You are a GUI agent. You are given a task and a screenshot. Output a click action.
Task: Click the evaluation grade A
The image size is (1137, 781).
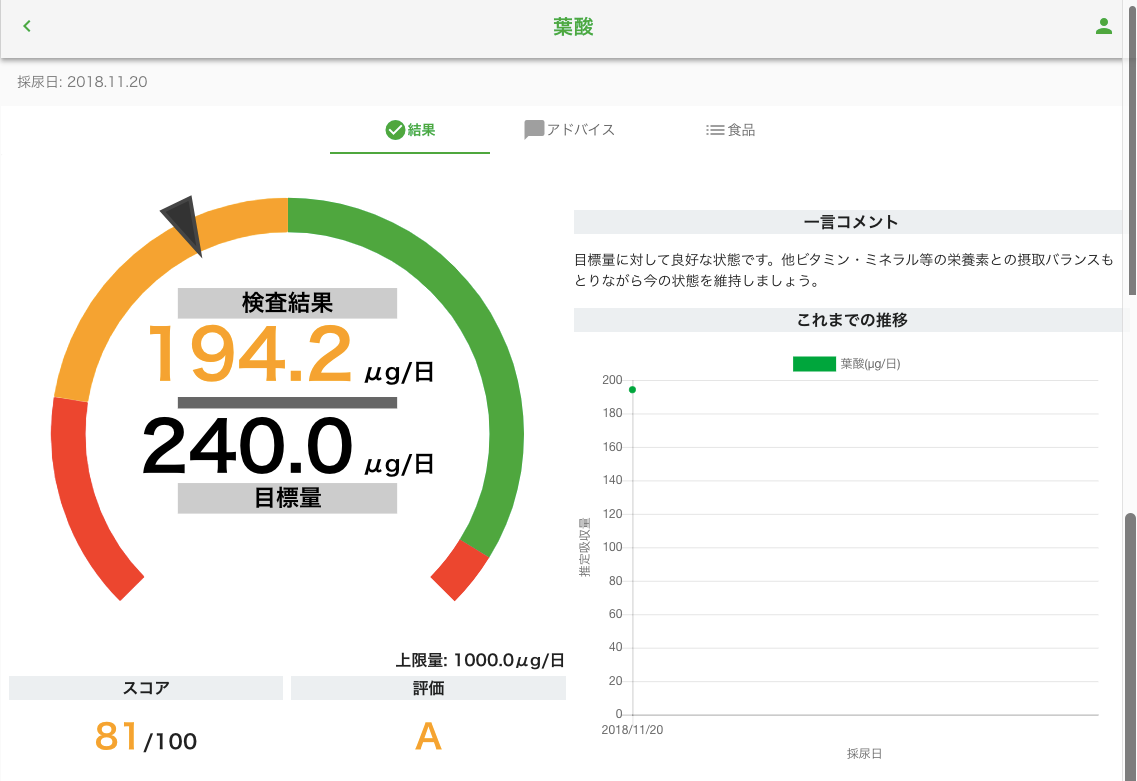(x=428, y=737)
